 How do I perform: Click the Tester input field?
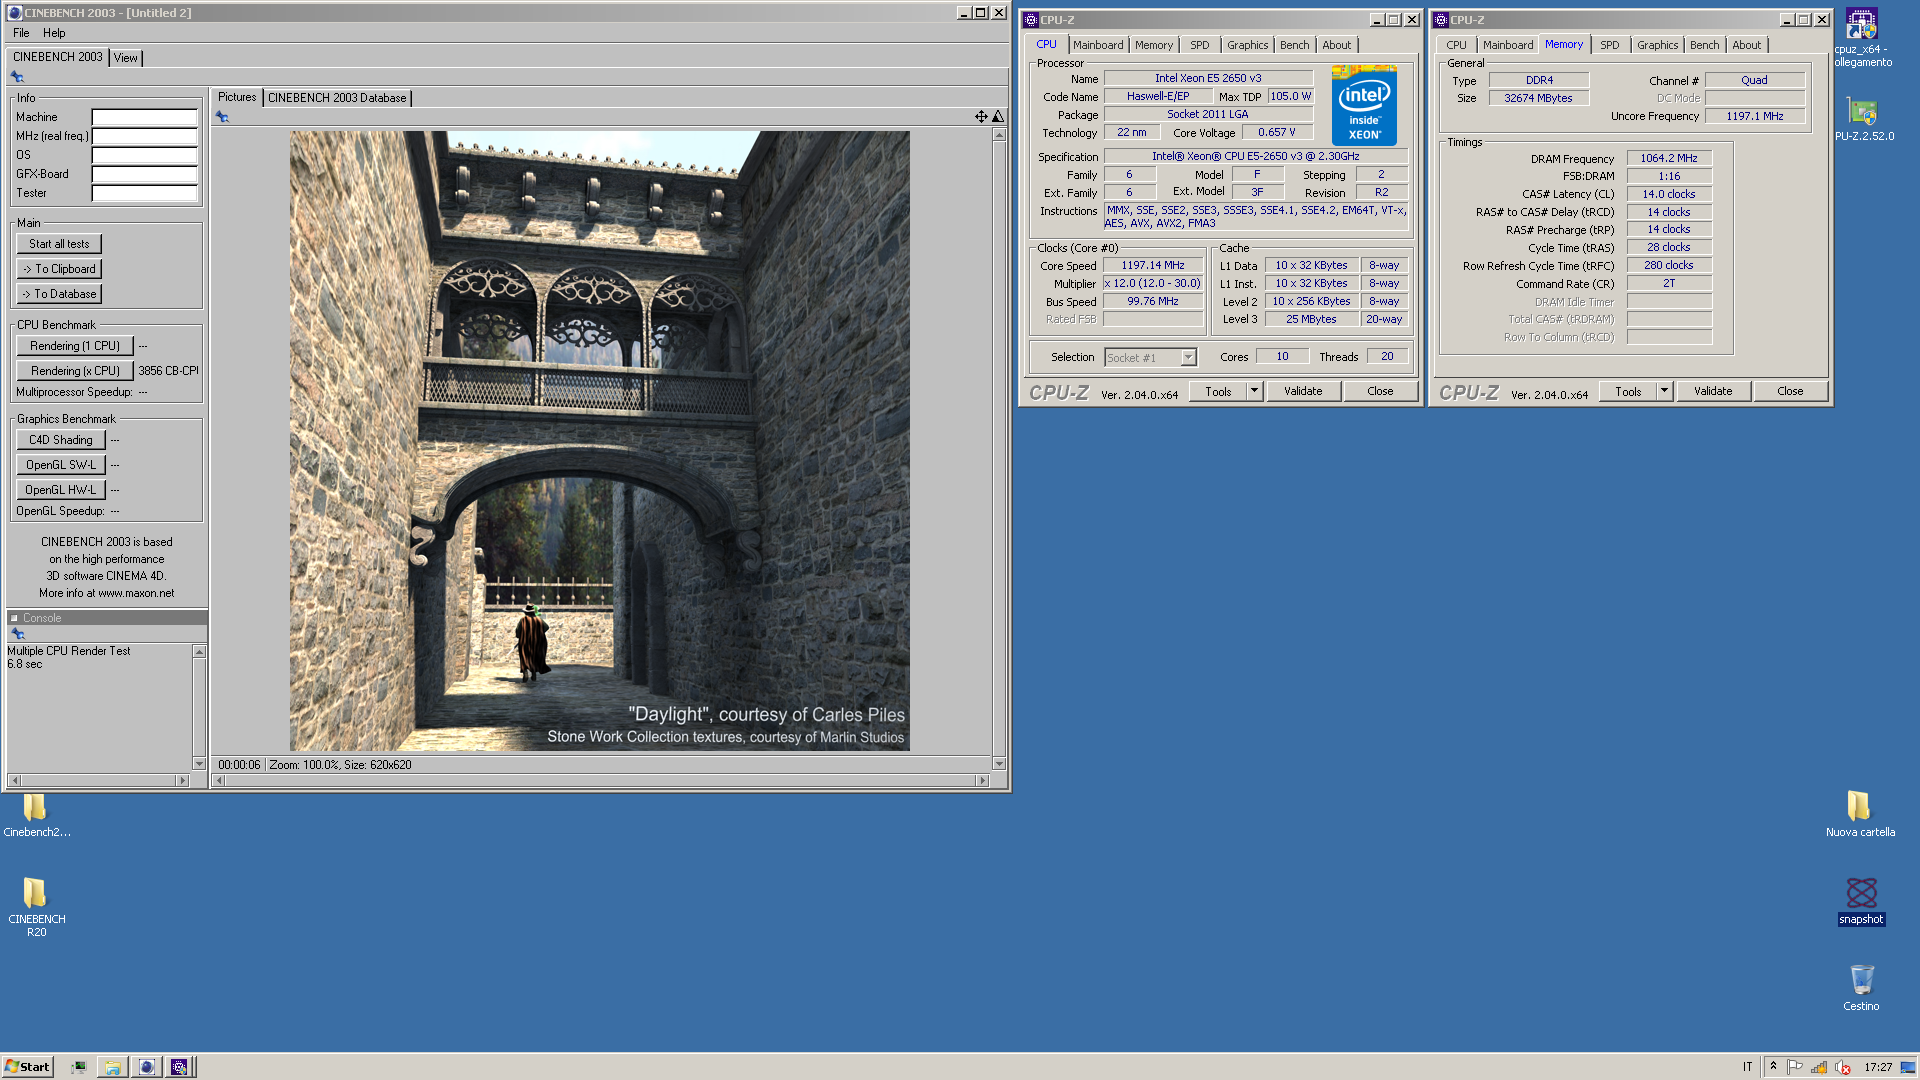tap(145, 193)
